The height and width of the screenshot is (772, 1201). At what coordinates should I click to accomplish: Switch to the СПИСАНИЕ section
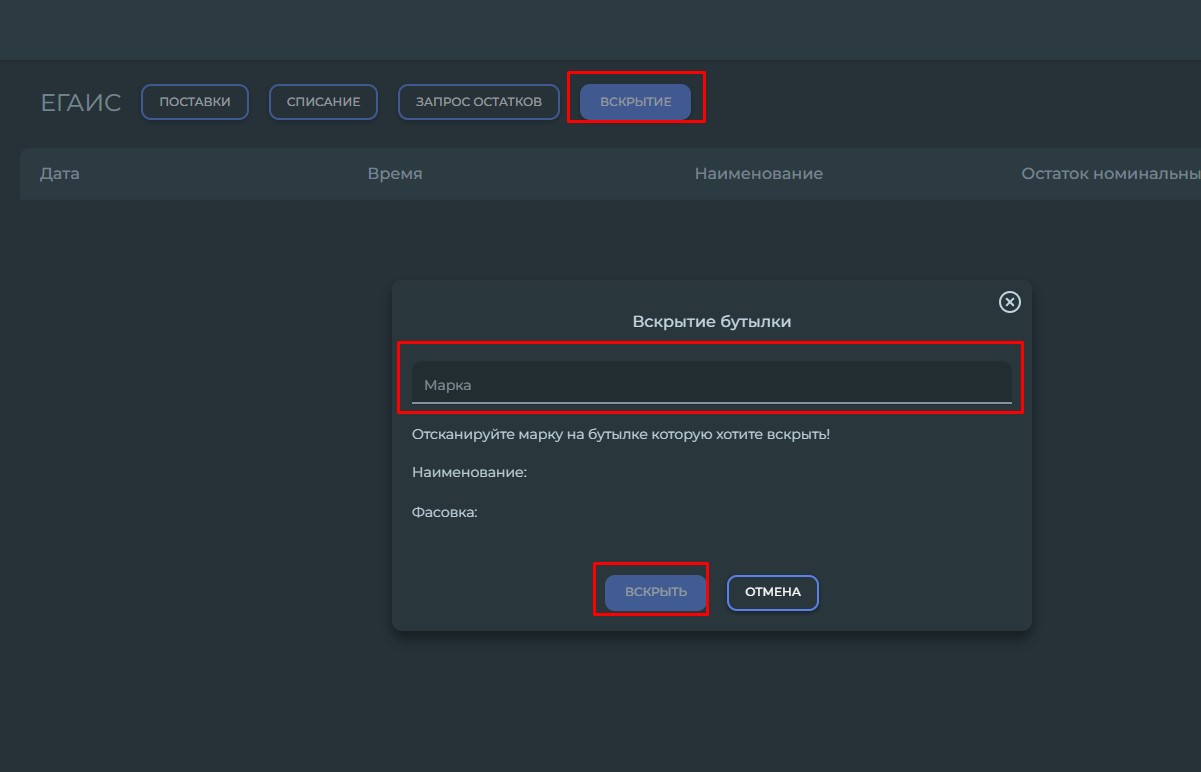(x=323, y=102)
